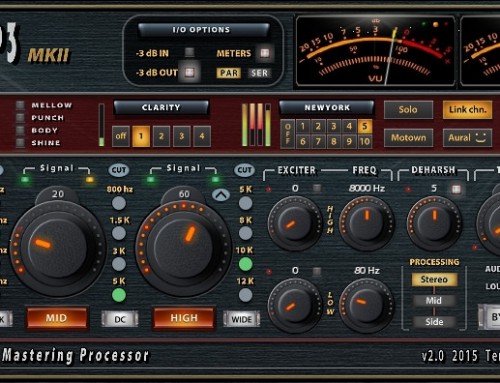
Task: Click the Exciter LOW frequency knob
Action: 367,306
